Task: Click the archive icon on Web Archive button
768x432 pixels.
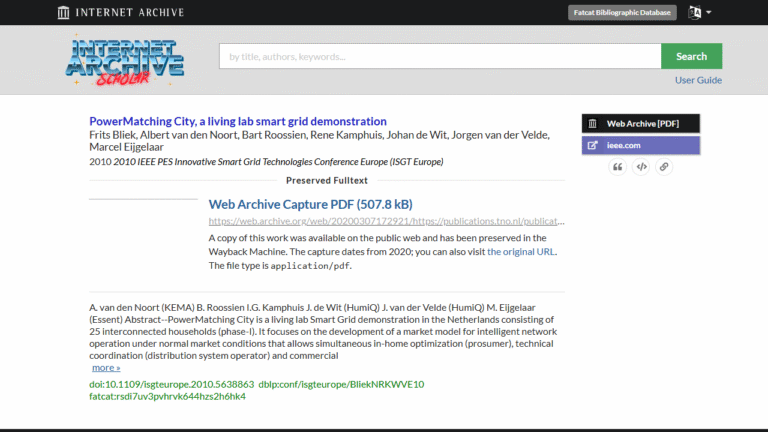Action: [x=593, y=123]
